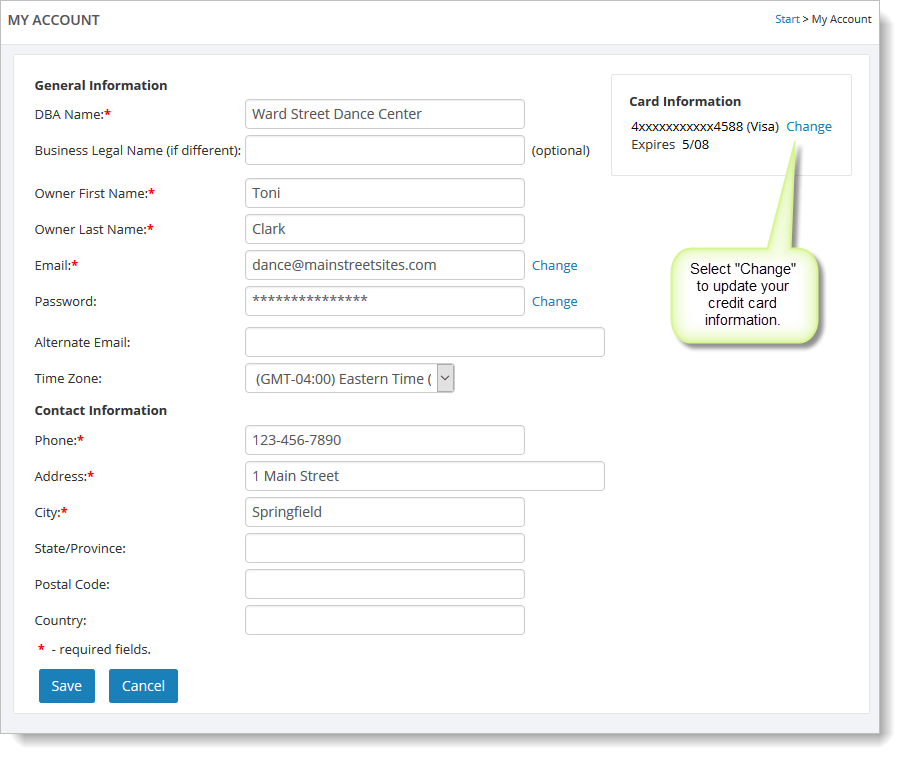The width and height of the screenshot is (905, 759).
Task: Click the Cancel button
Action: coord(143,686)
